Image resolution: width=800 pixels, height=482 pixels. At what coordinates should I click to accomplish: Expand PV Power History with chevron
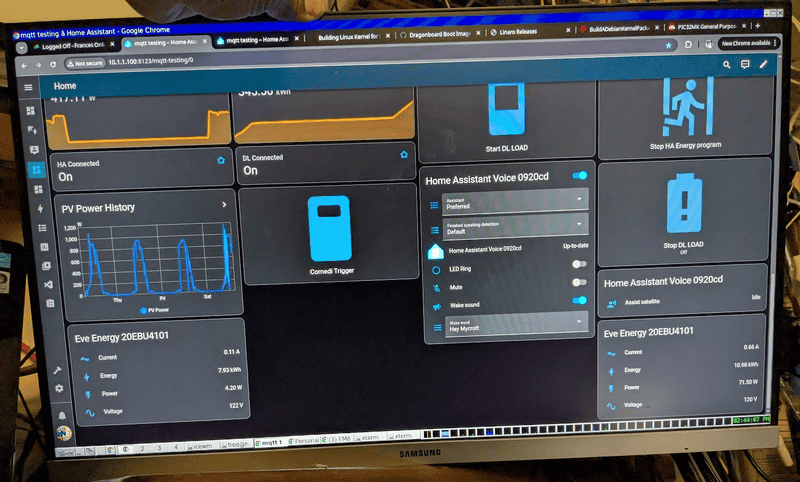tap(224, 204)
